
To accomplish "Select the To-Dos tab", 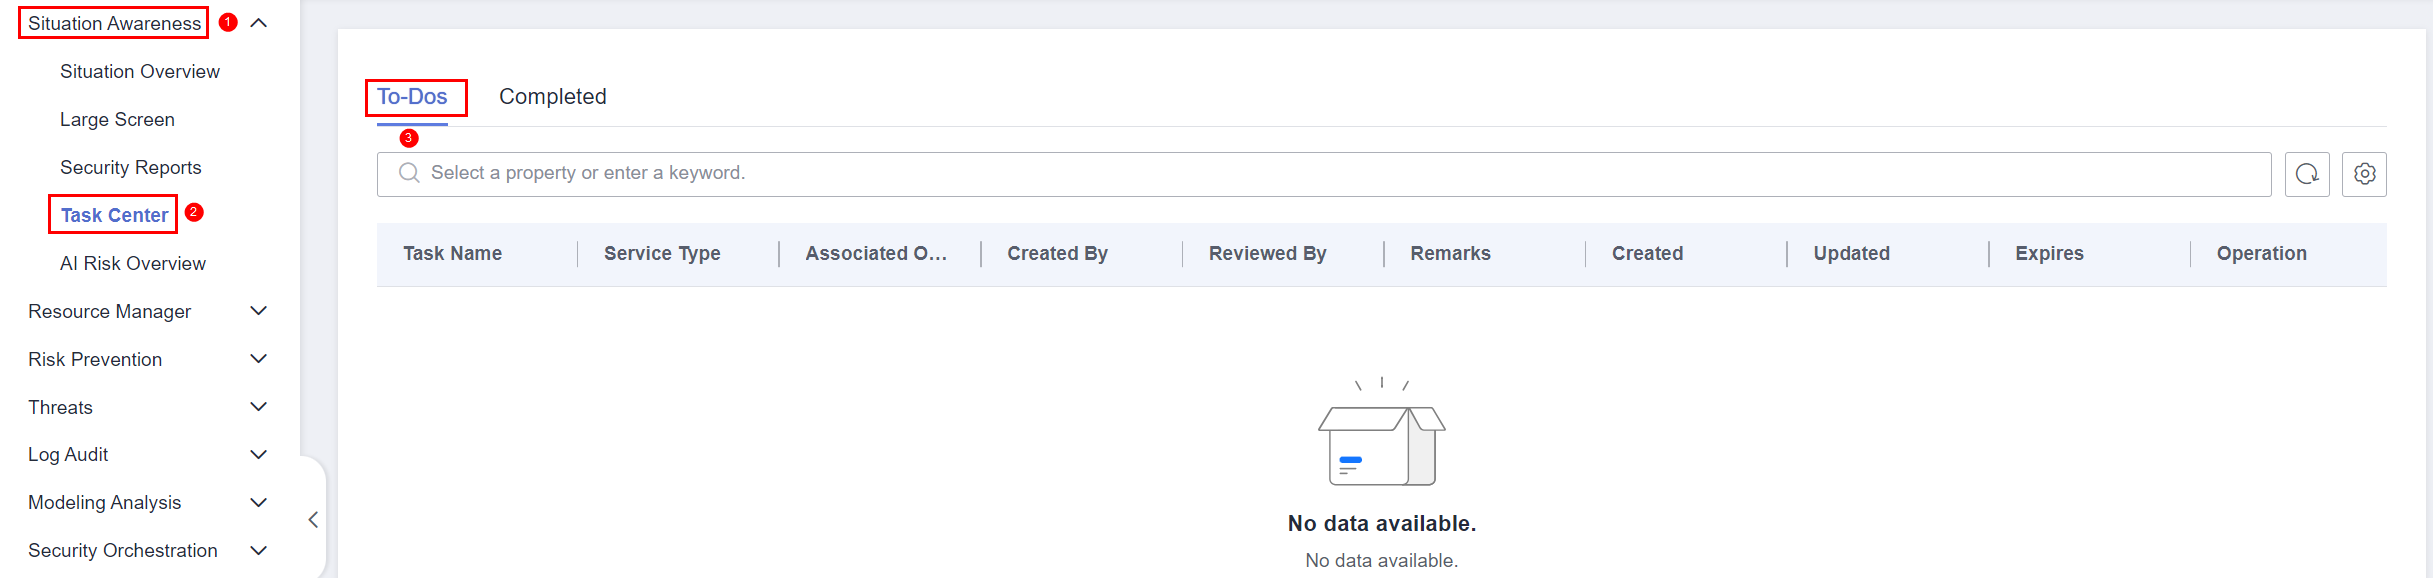I will [412, 97].
